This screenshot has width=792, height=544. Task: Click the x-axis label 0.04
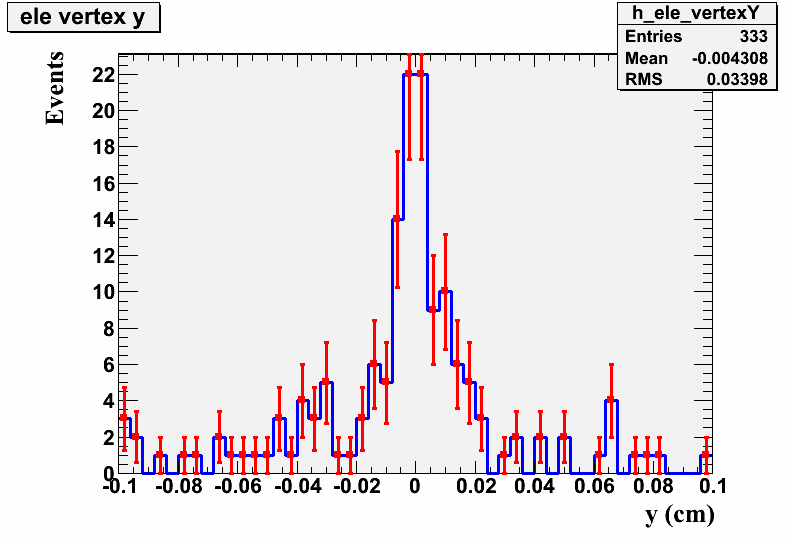coord(535,486)
